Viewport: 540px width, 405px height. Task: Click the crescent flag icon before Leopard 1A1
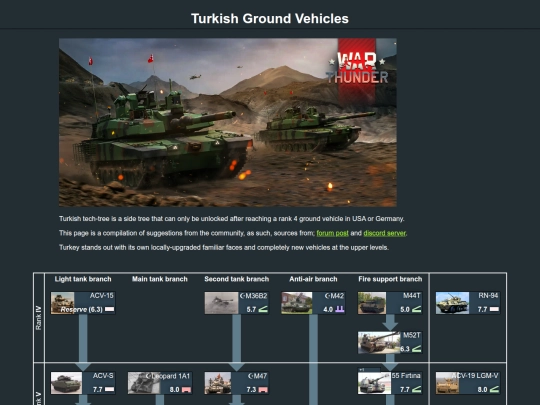(148, 376)
